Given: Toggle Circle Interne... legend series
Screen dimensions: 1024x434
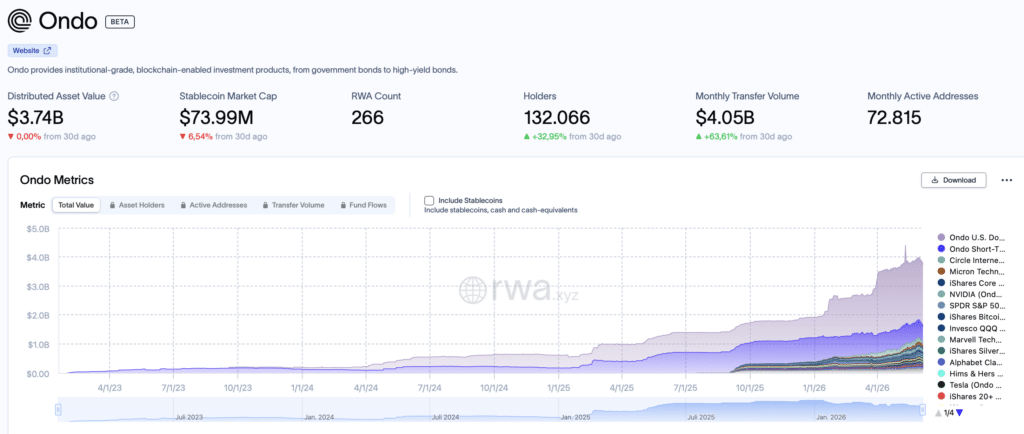Looking at the screenshot, I should [972, 260].
